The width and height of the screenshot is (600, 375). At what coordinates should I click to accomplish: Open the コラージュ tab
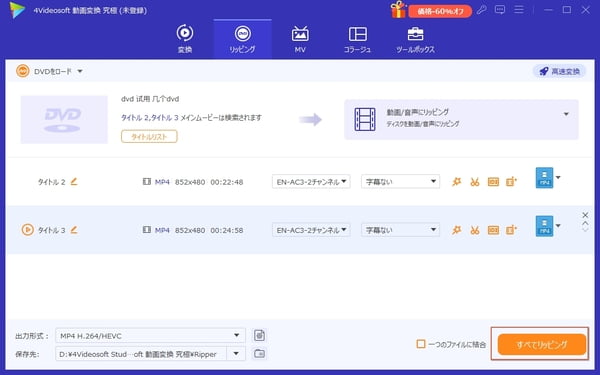357,39
